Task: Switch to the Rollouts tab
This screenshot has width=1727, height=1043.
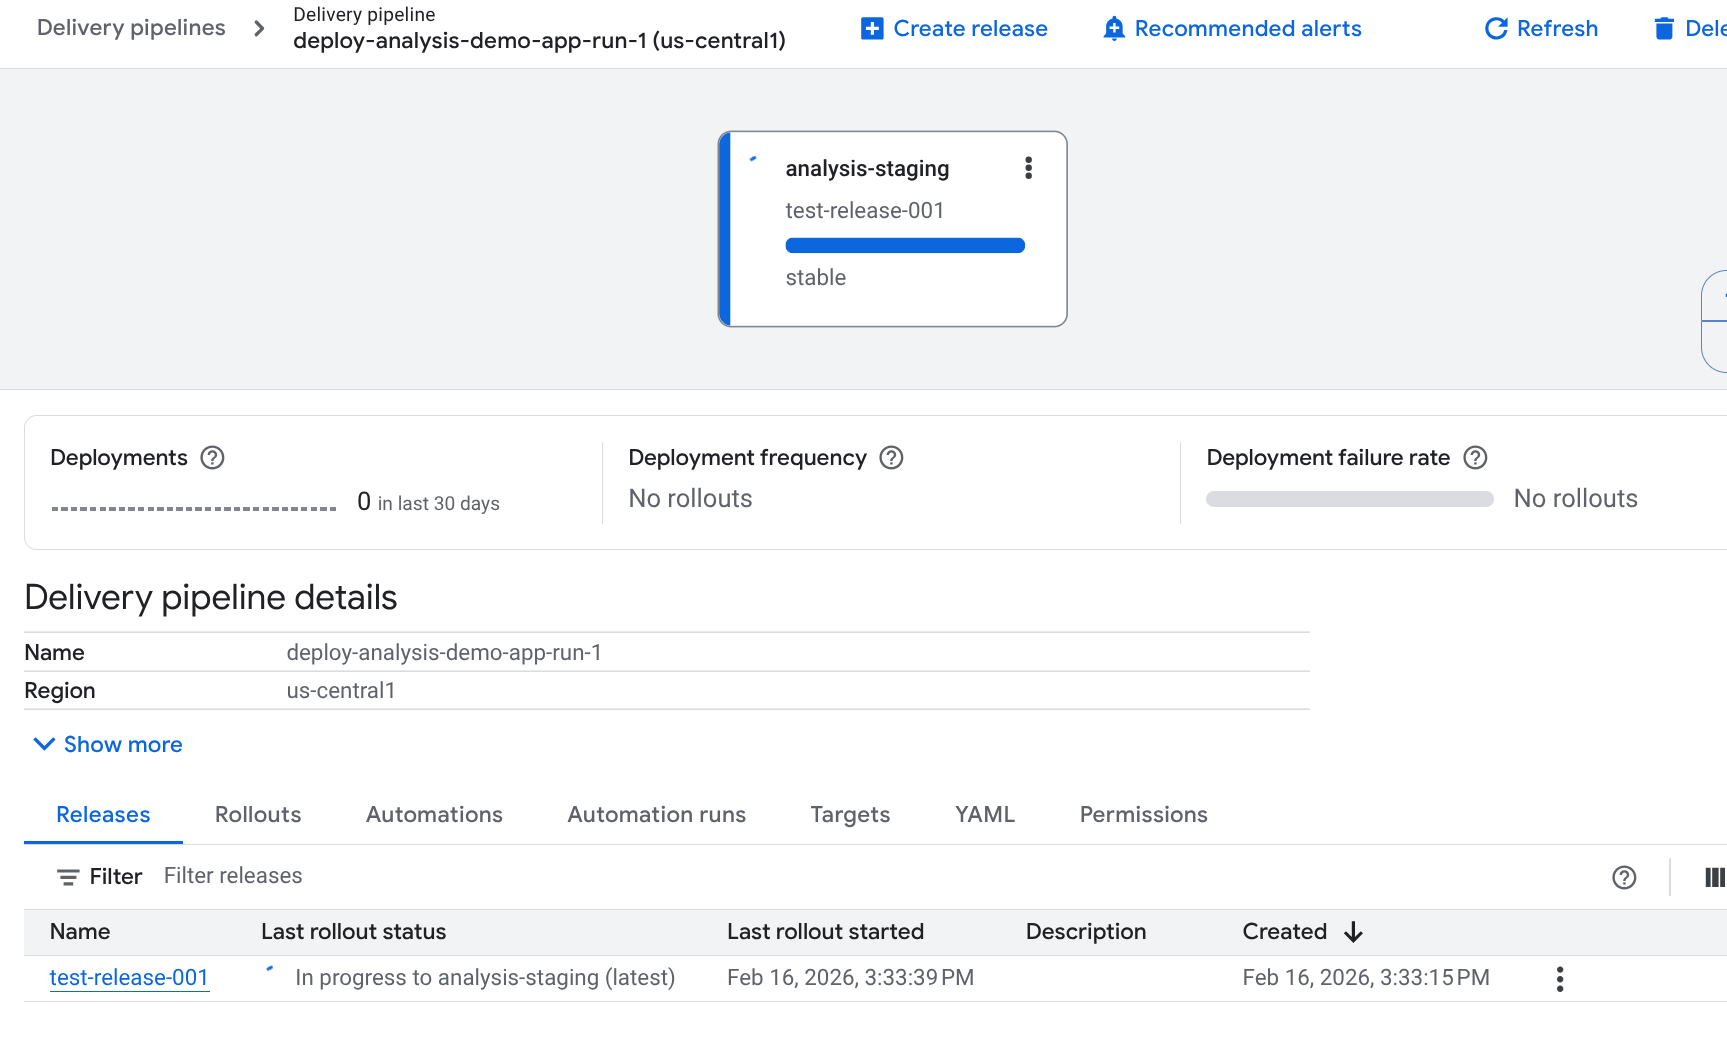Action: [x=258, y=814]
